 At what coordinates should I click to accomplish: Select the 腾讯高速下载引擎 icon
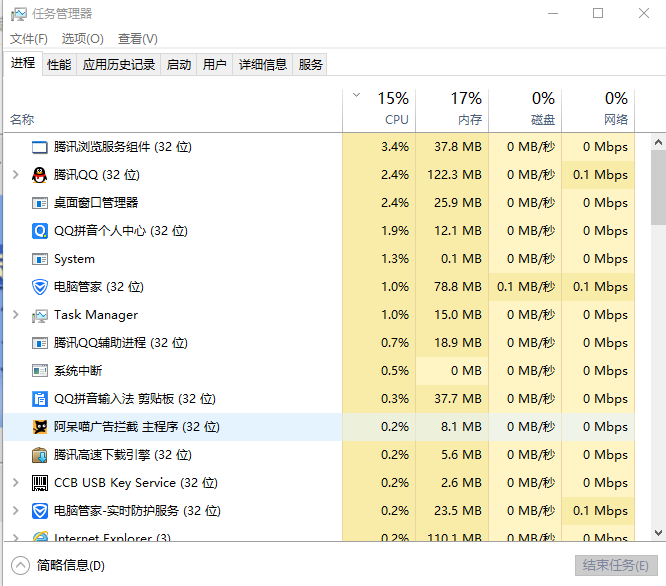click(x=40, y=455)
